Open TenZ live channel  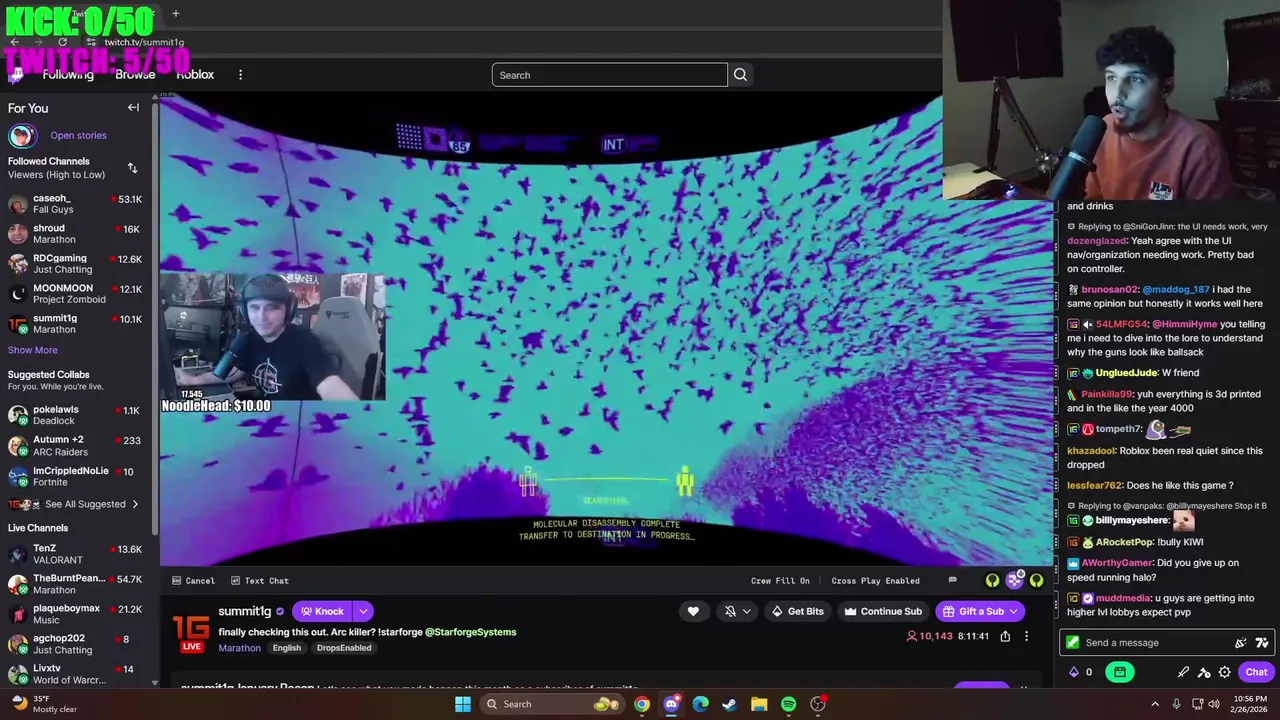click(x=75, y=554)
